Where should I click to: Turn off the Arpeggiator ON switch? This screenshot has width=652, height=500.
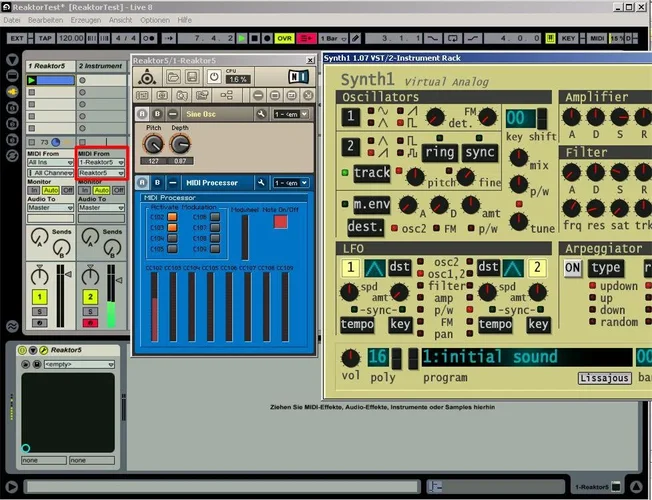(x=572, y=268)
